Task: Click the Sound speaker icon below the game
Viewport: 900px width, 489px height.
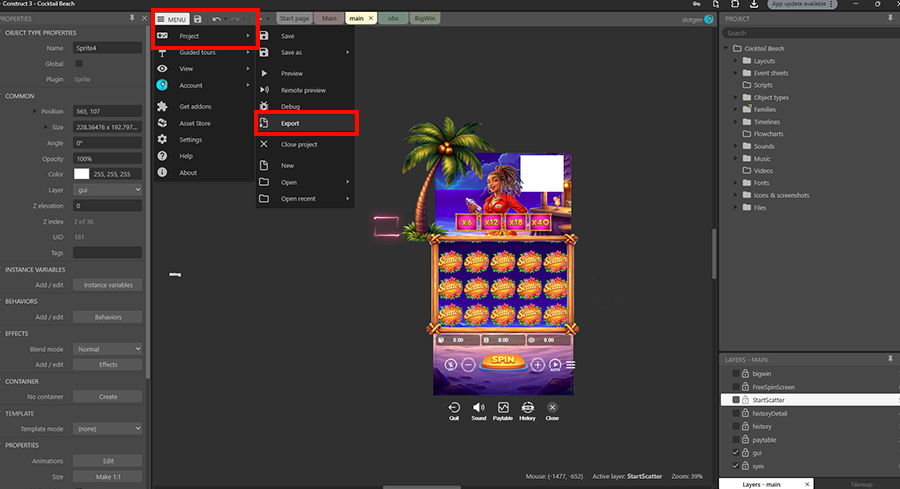Action: (x=479, y=408)
